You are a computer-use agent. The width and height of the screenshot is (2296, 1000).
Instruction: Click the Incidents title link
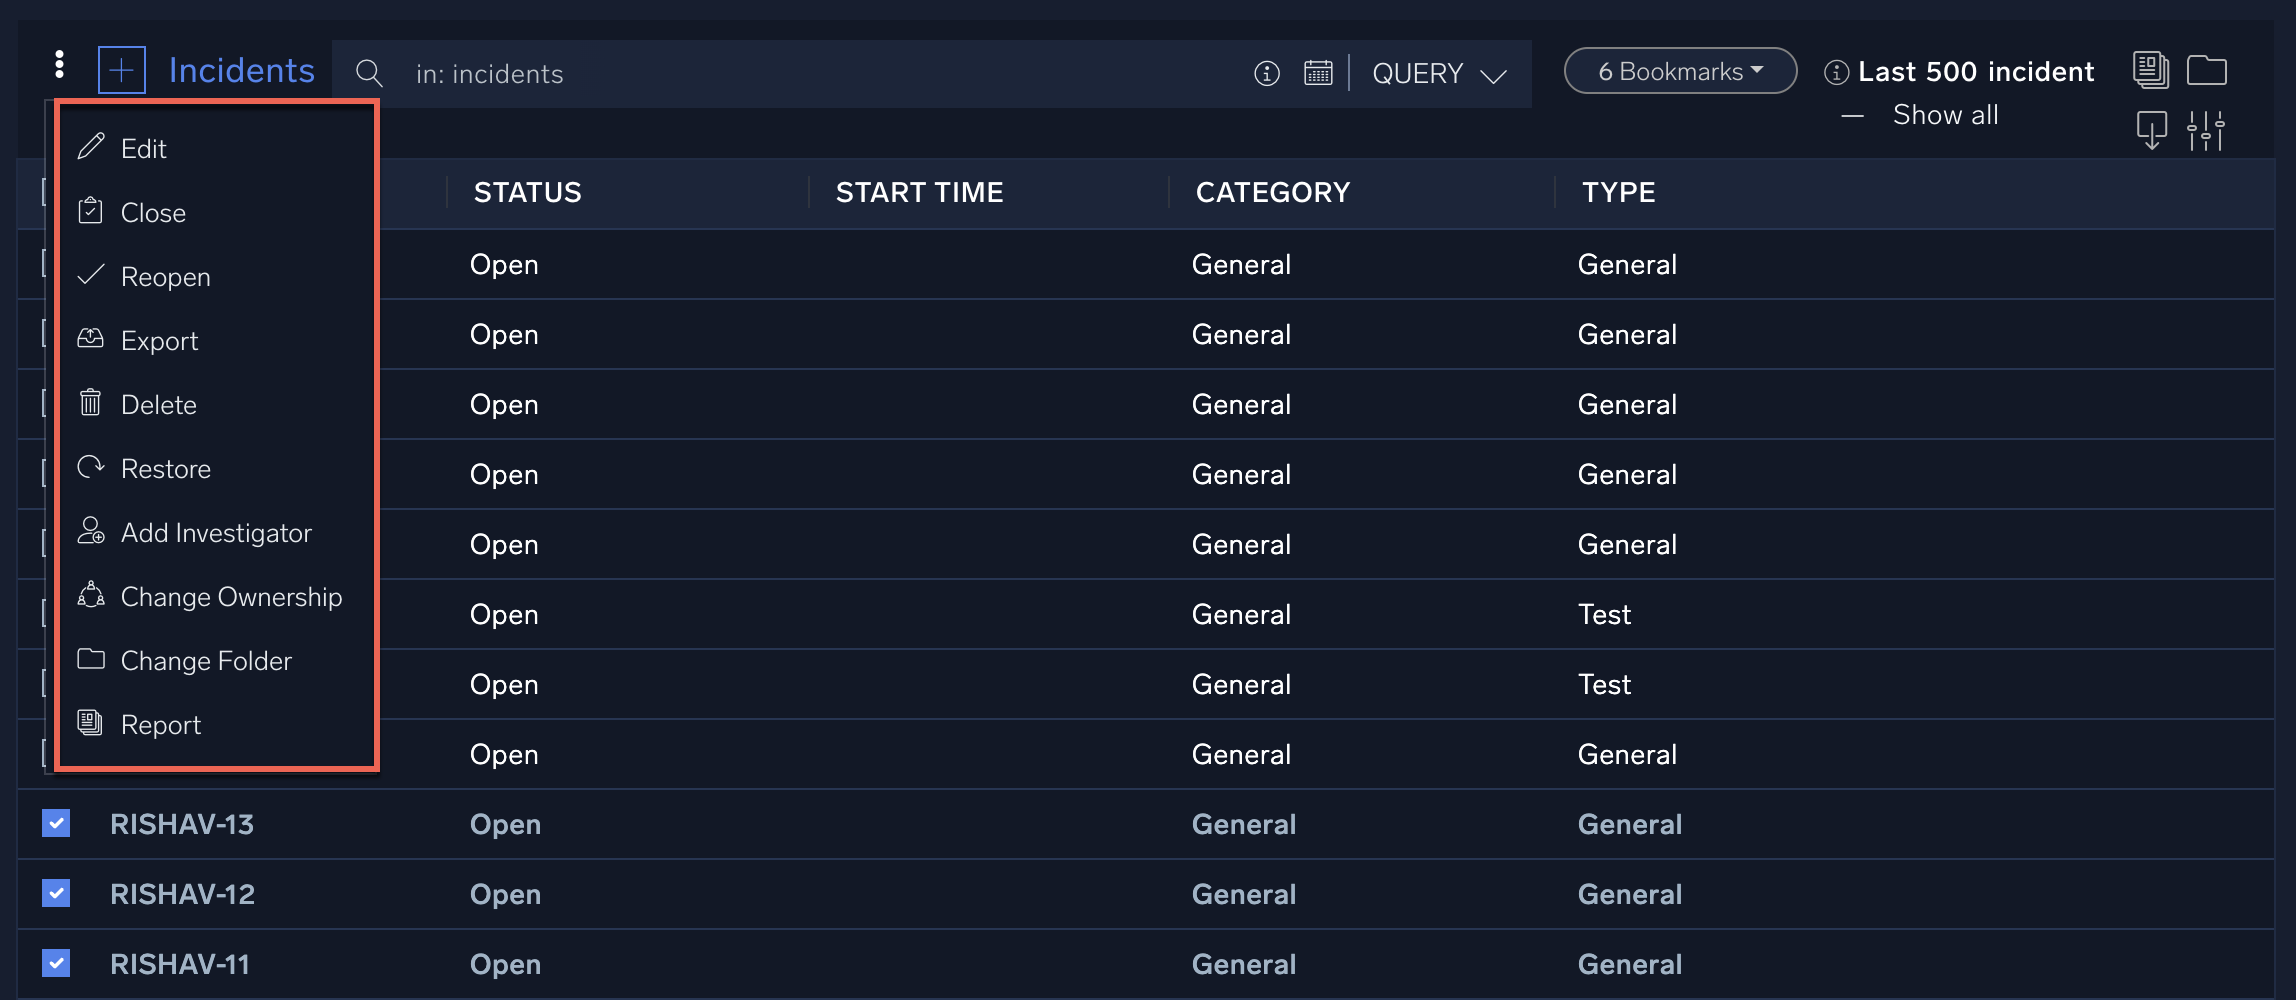[x=241, y=71]
